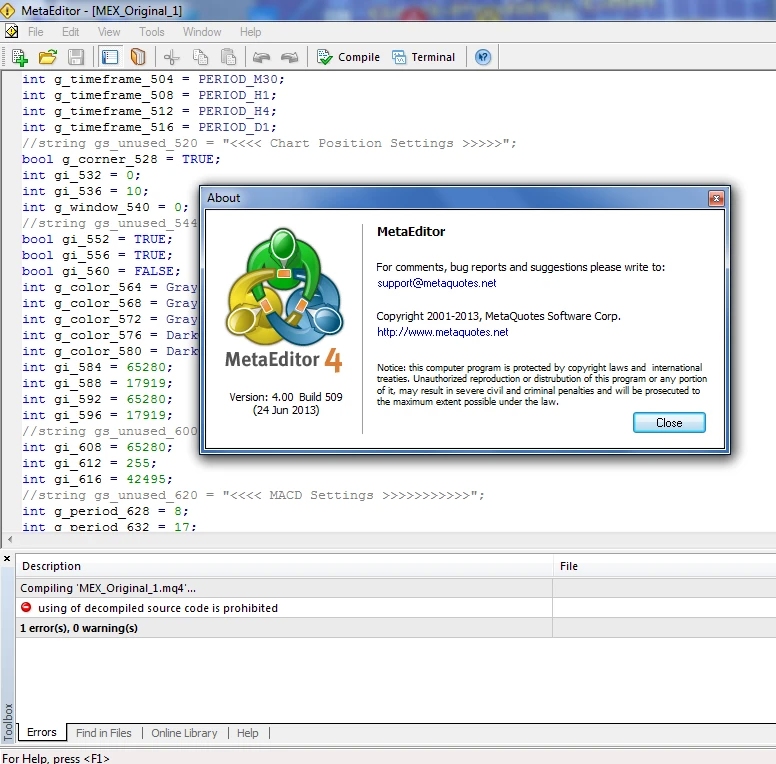Switch to the Help tab in Toolbox
Screen dimensions: 776x764
[247, 733]
